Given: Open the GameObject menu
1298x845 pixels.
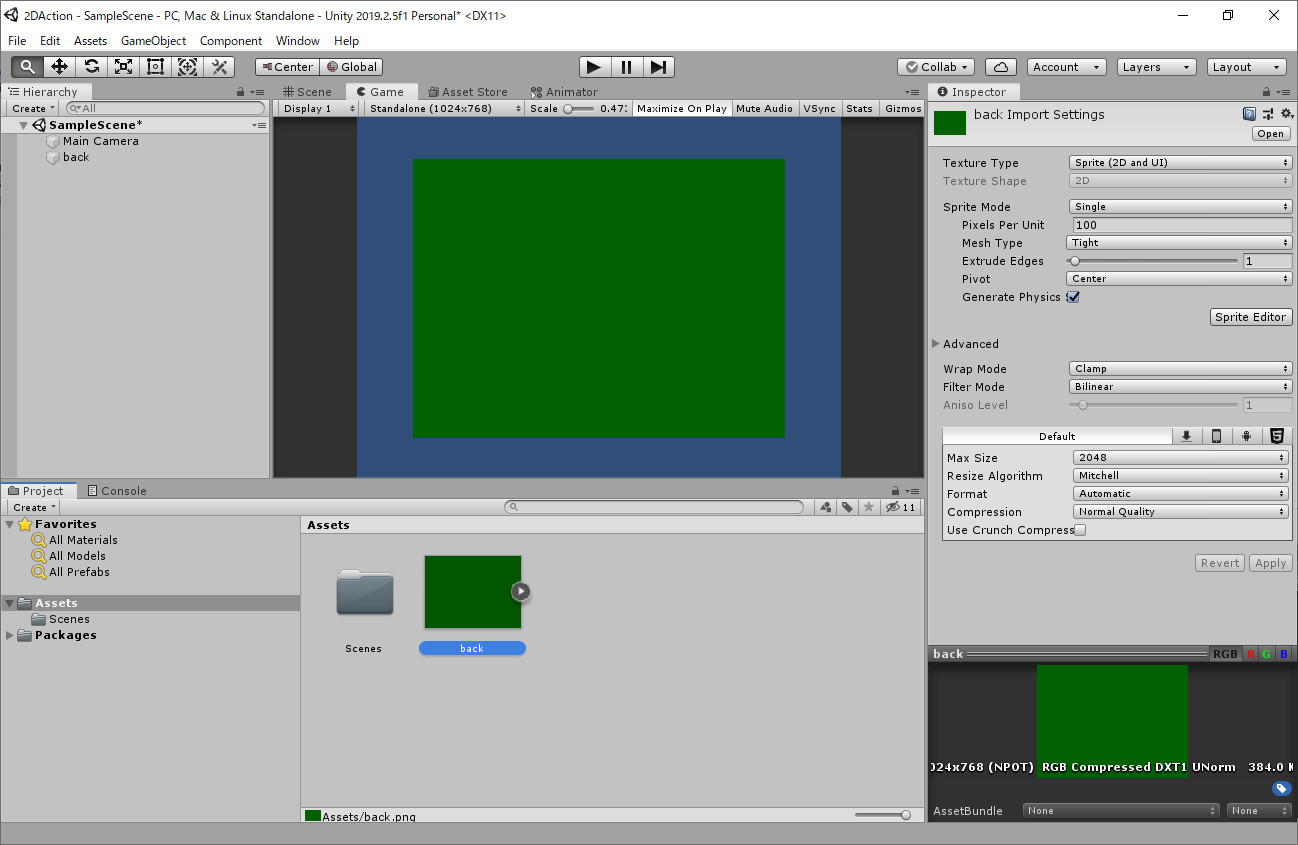Looking at the screenshot, I should point(153,41).
